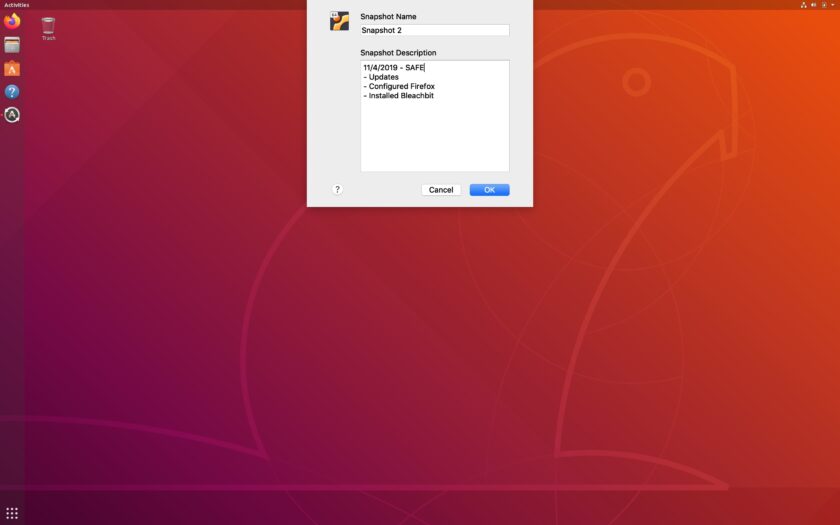Place cursor in "11/4/2019 - SAFE" line

[x=394, y=68]
